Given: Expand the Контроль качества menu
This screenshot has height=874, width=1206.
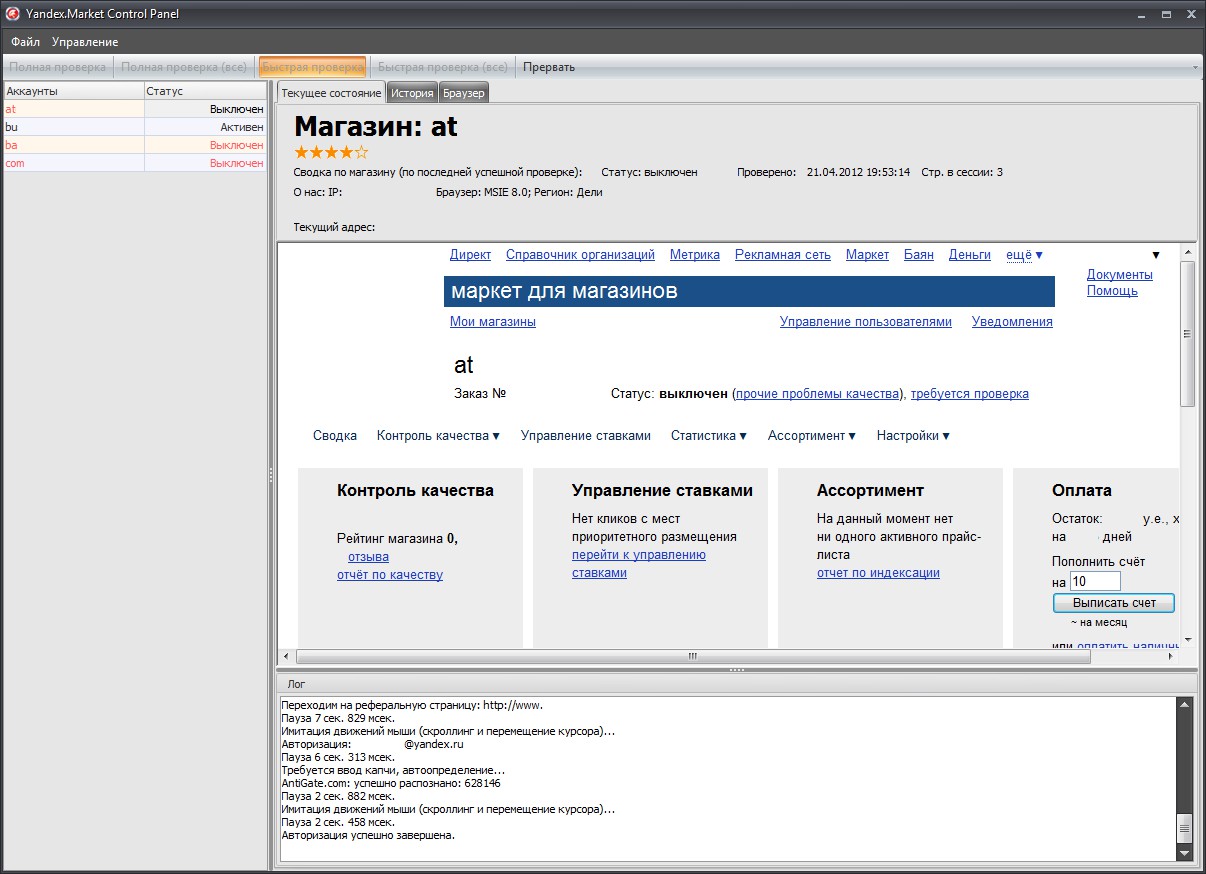Looking at the screenshot, I should [438, 436].
